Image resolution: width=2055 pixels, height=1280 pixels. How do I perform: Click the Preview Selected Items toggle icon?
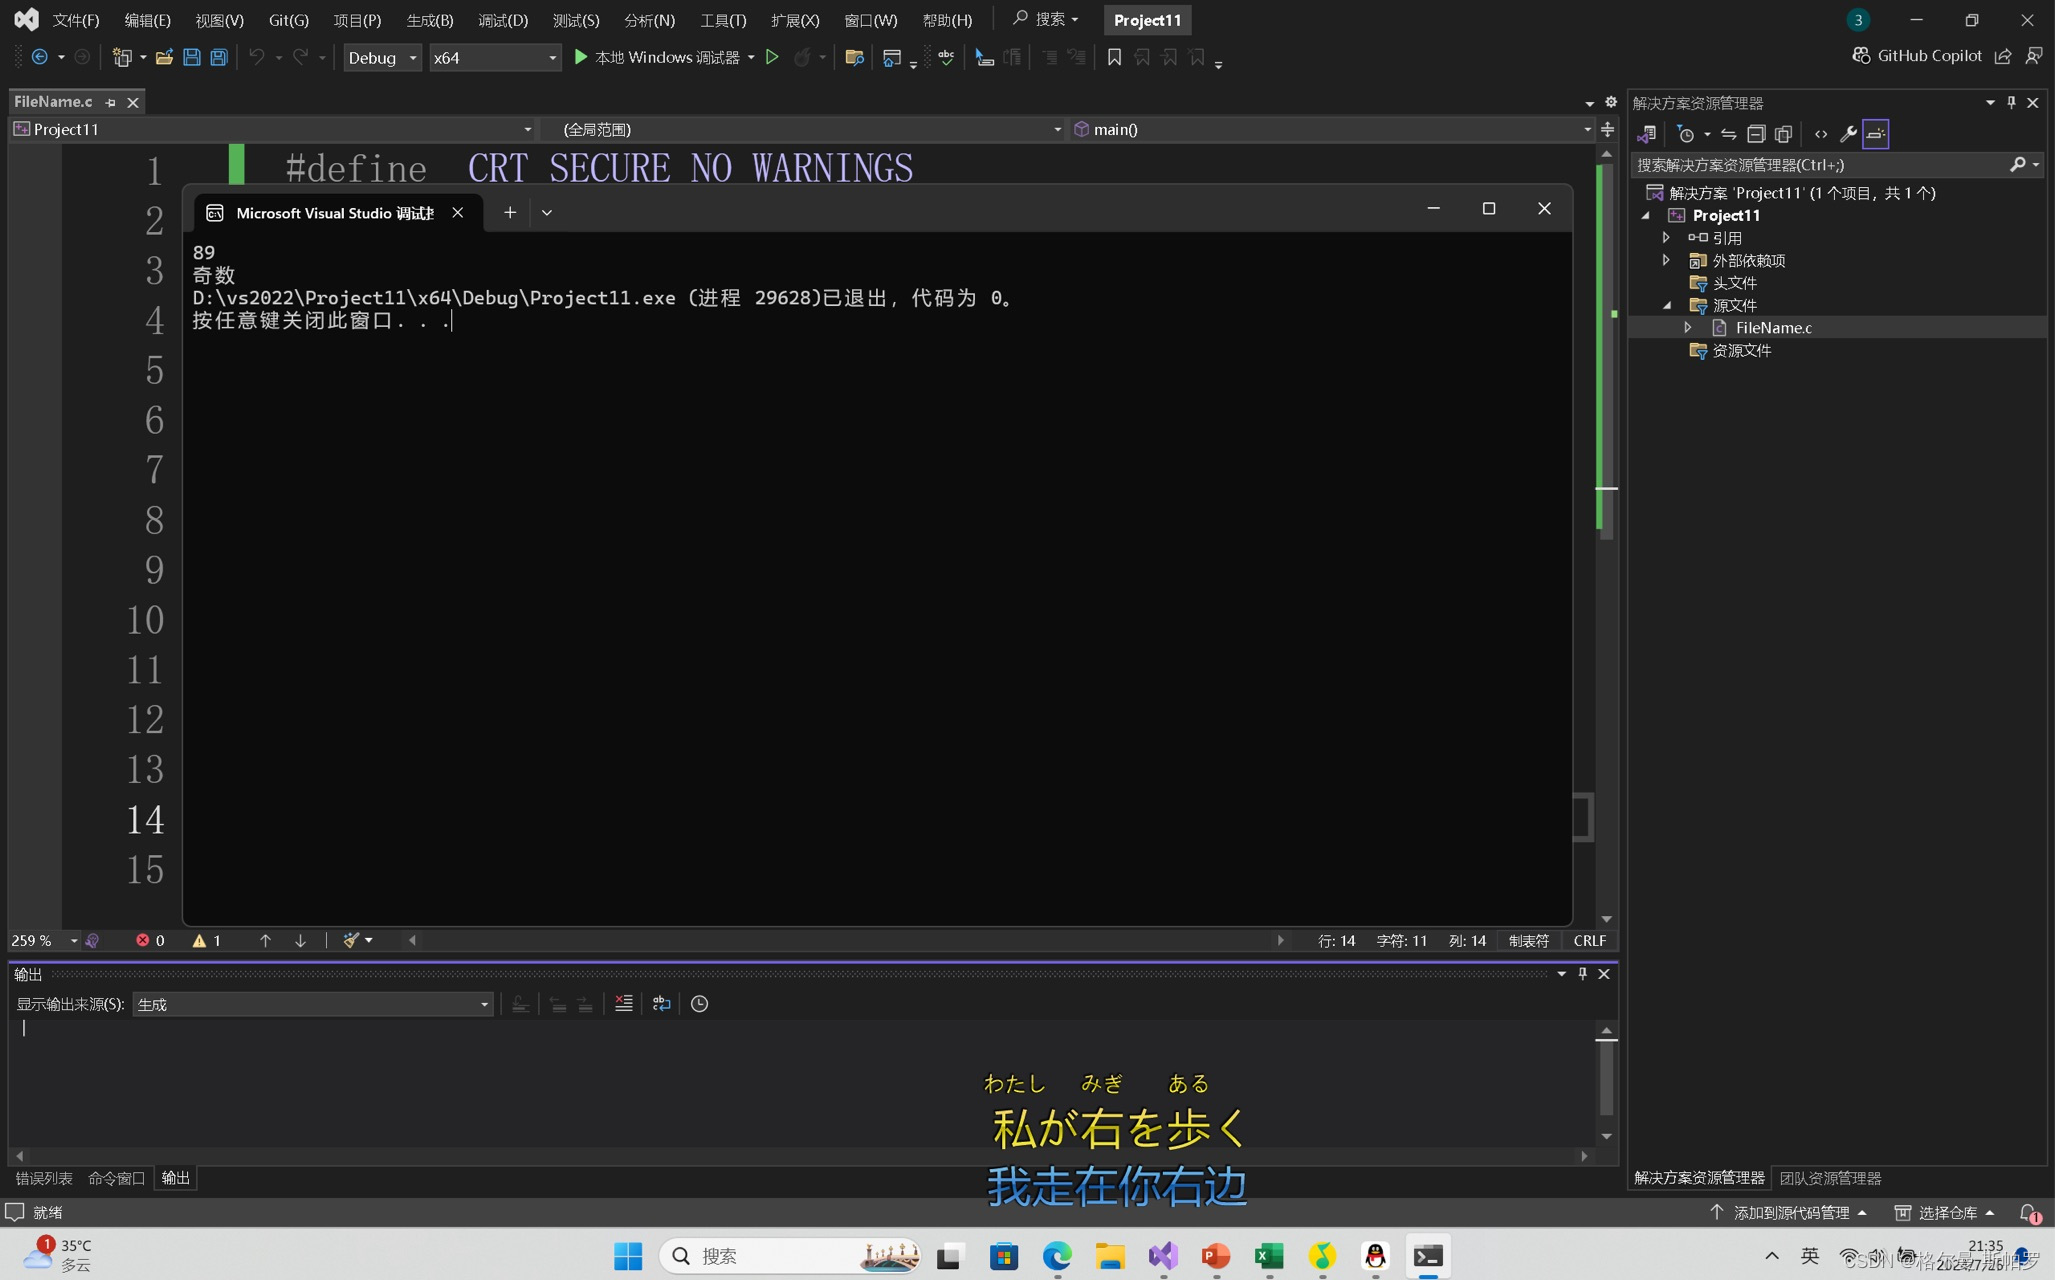1875,134
